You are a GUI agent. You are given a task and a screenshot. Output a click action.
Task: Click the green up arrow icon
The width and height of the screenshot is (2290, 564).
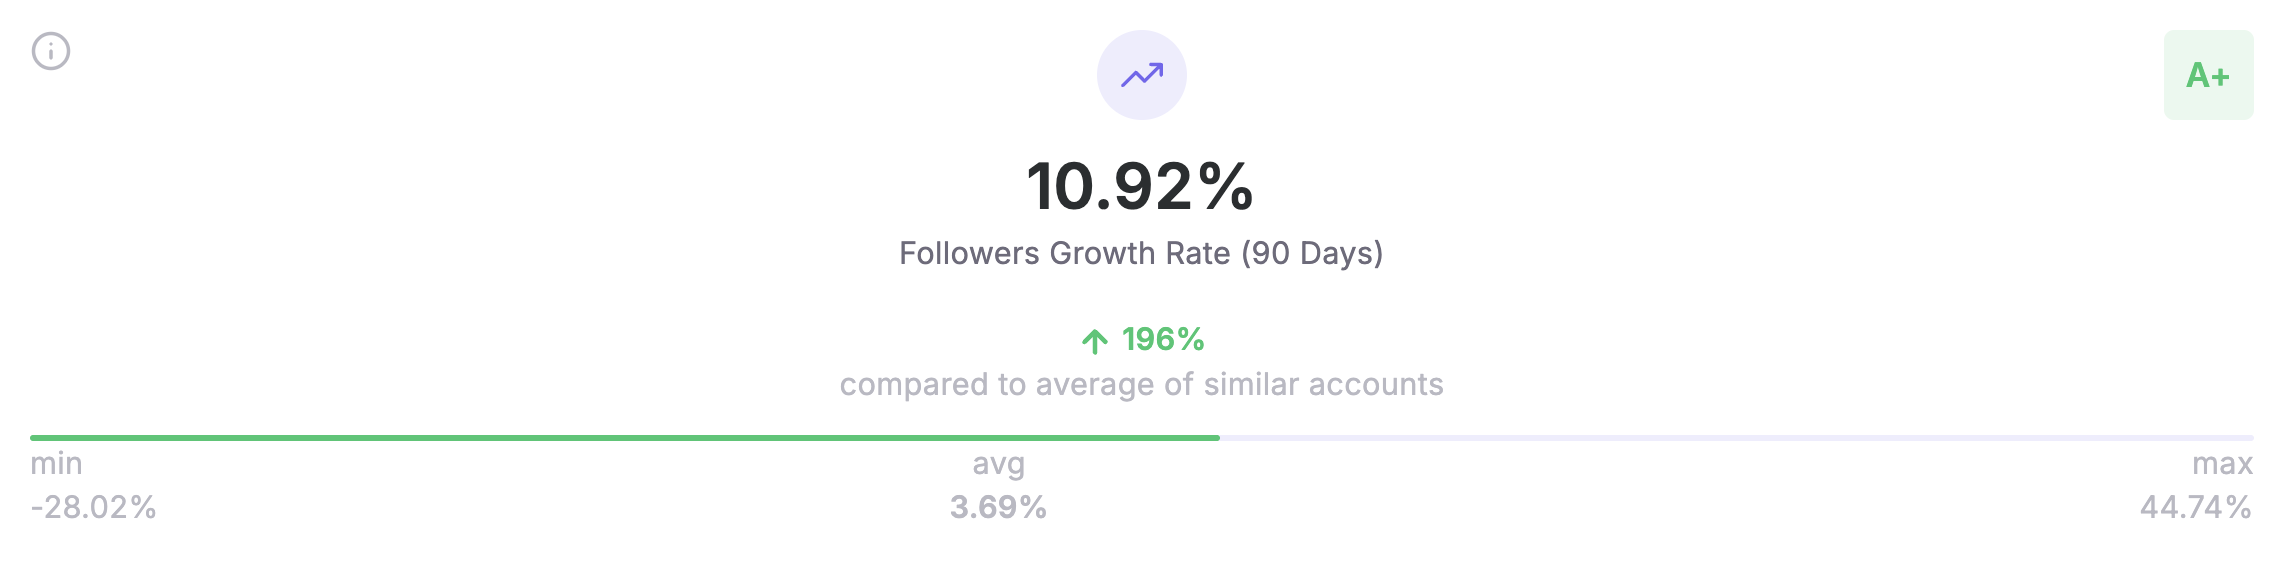1095,341
